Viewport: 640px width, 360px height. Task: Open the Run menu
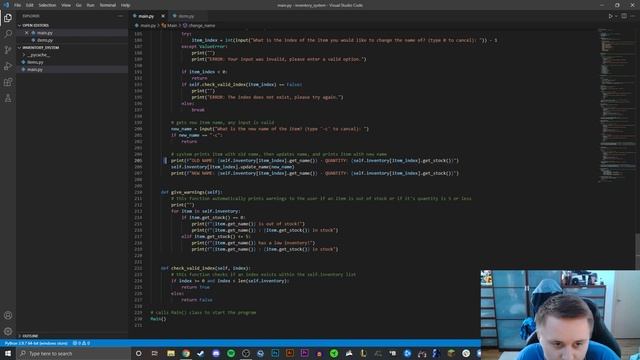pyautogui.click(x=91, y=5)
